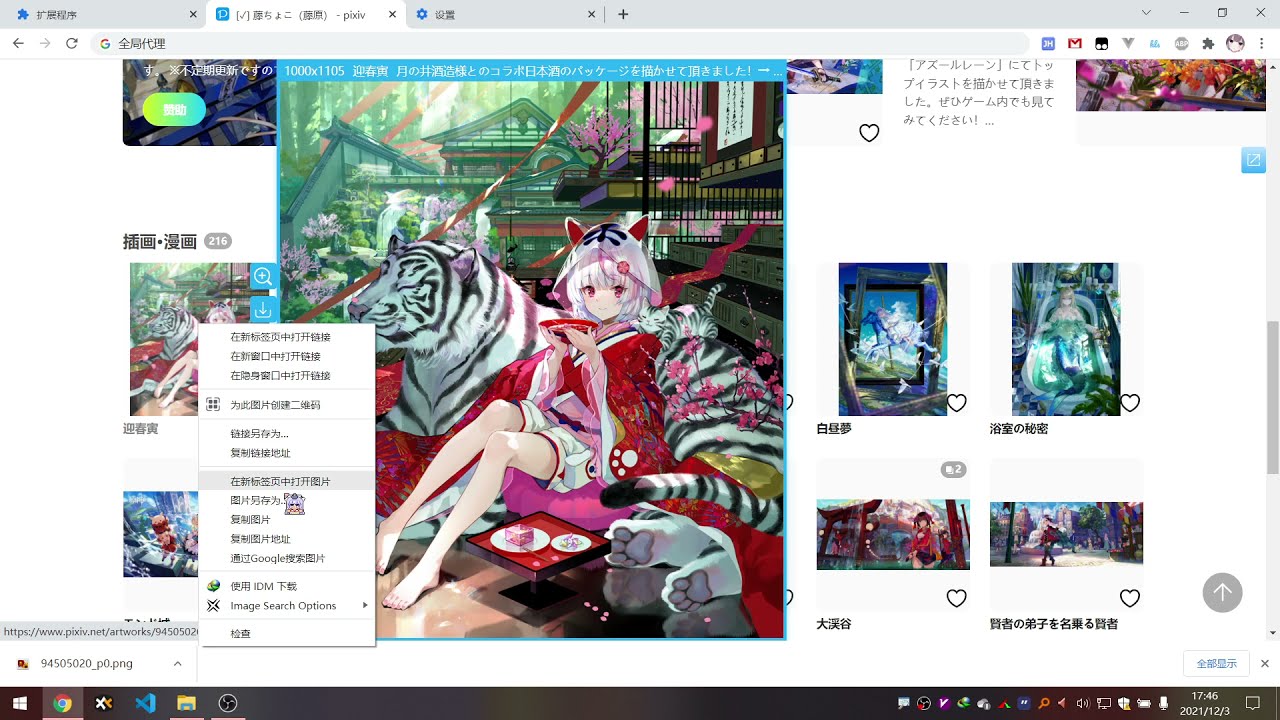
Task: Switch to the 设置 tab
Action: point(504,14)
